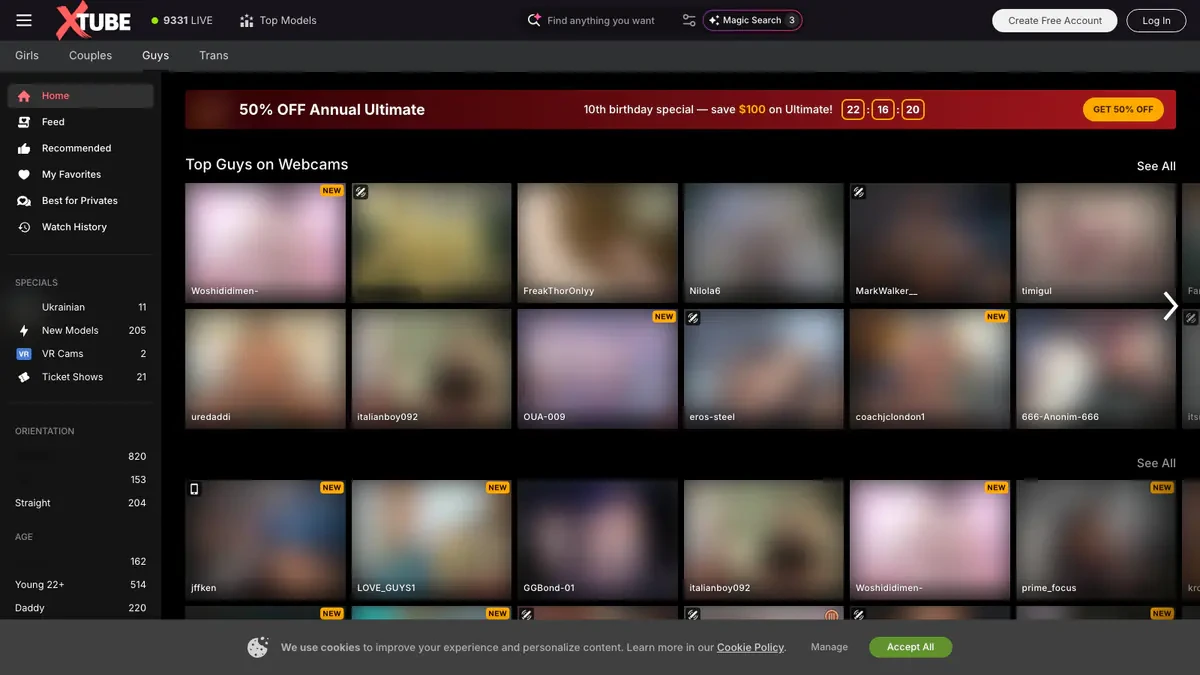Click Create Free Account button
This screenshot has height=675, width=1200.
(1054, 20)
